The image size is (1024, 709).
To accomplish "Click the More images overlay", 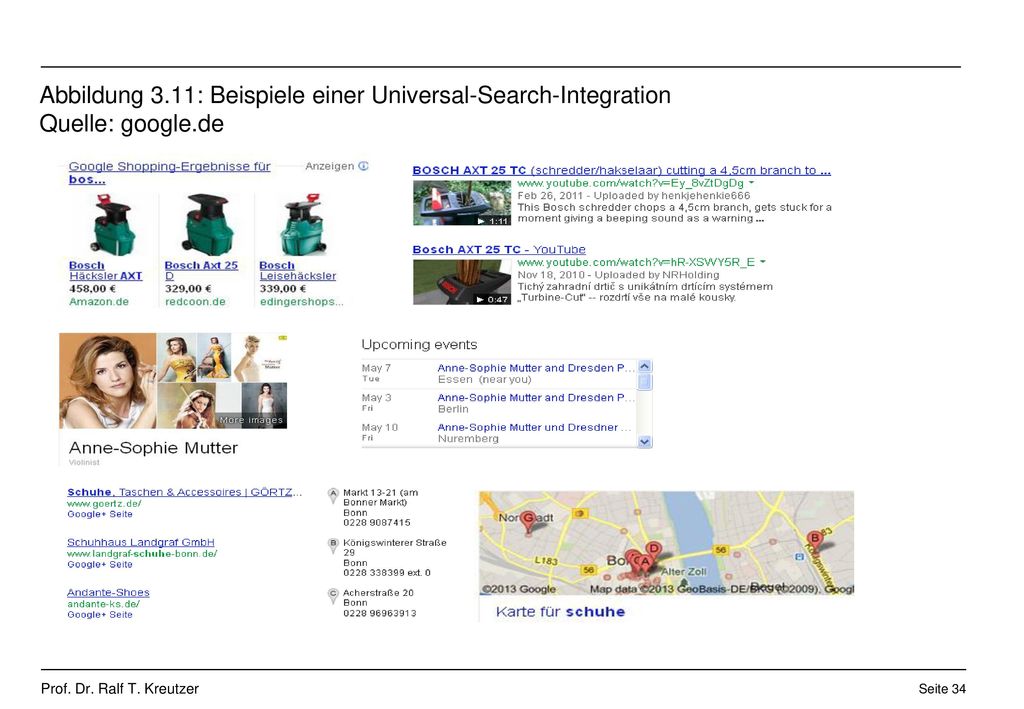I will click(251, 420).
